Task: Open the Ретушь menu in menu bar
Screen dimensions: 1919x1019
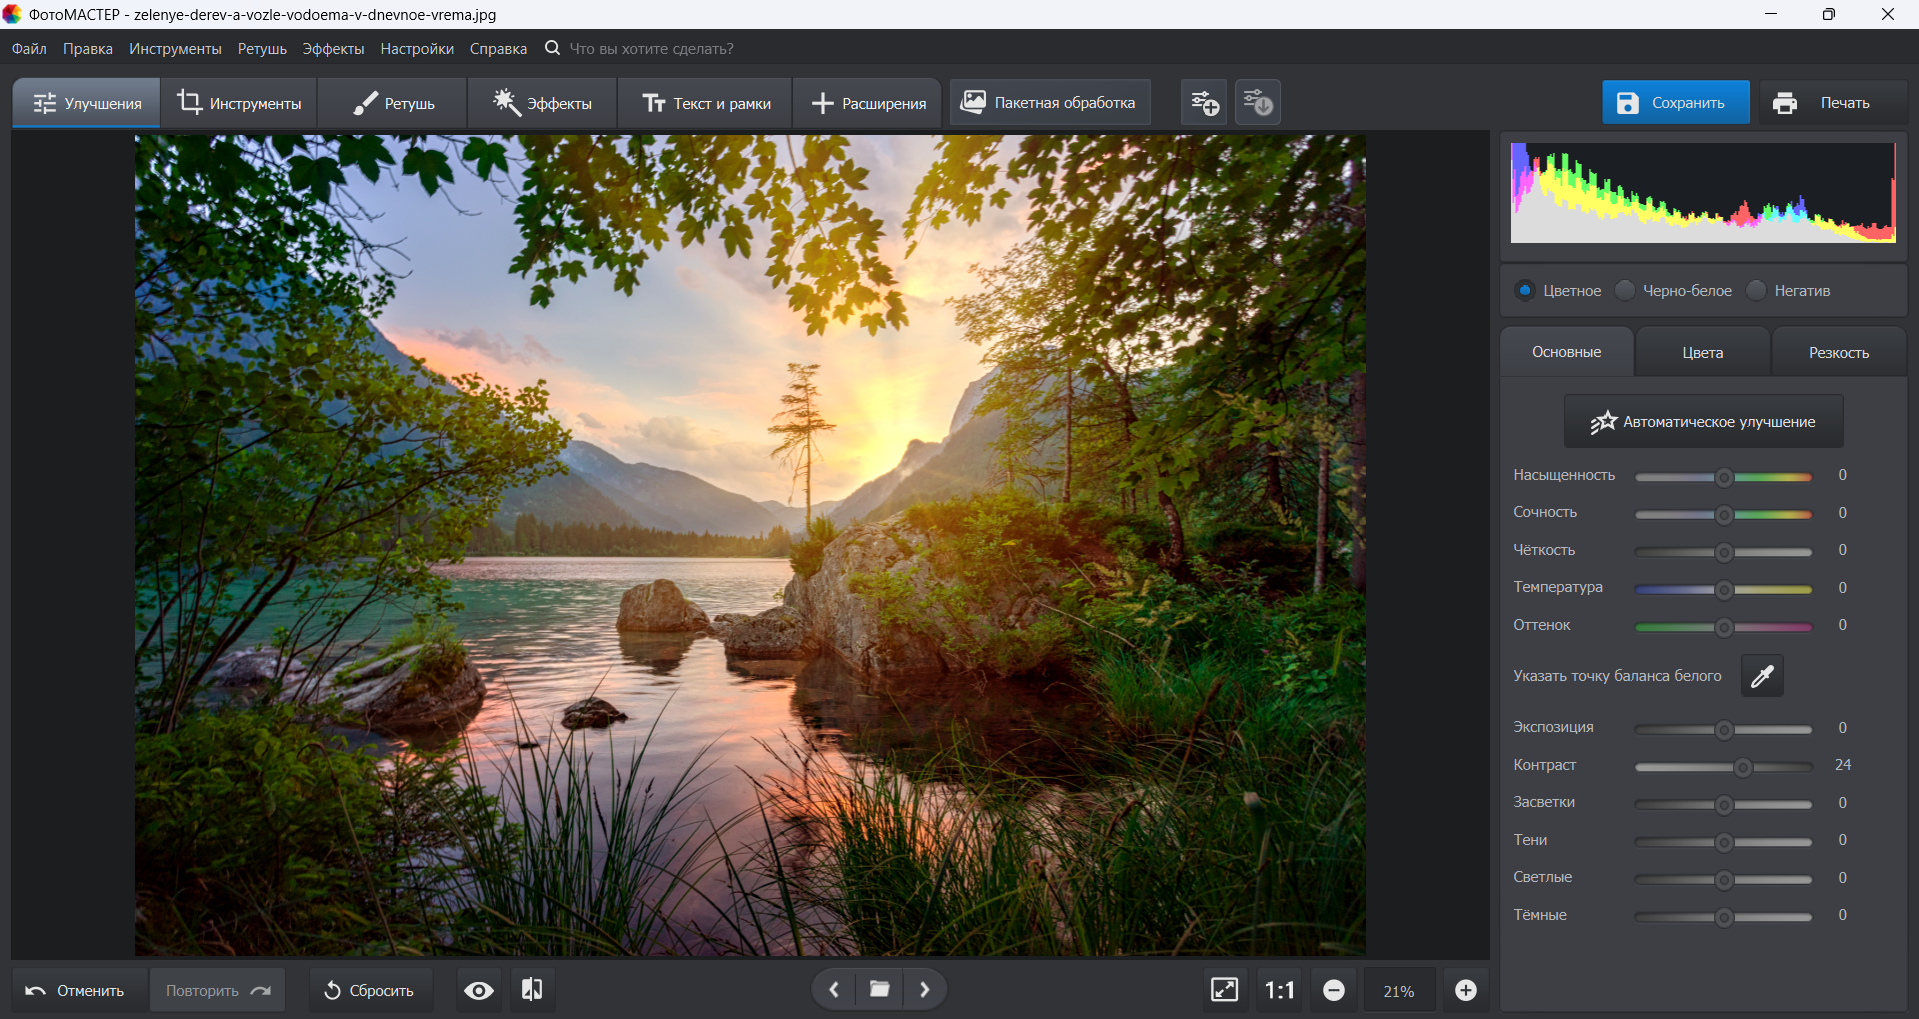Action: tap(262, 48)
